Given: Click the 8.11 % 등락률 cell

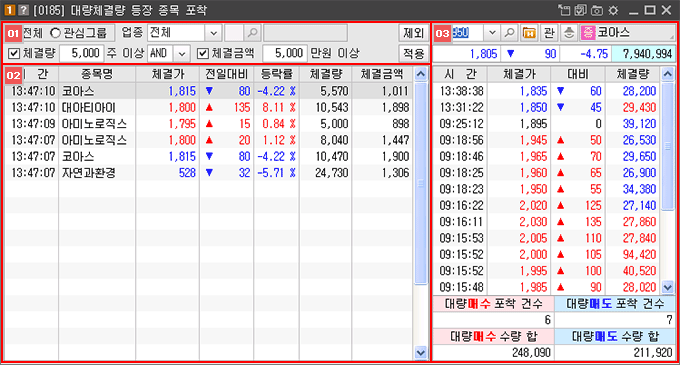Looking at the screenshot, I should (x=277, y=108).
